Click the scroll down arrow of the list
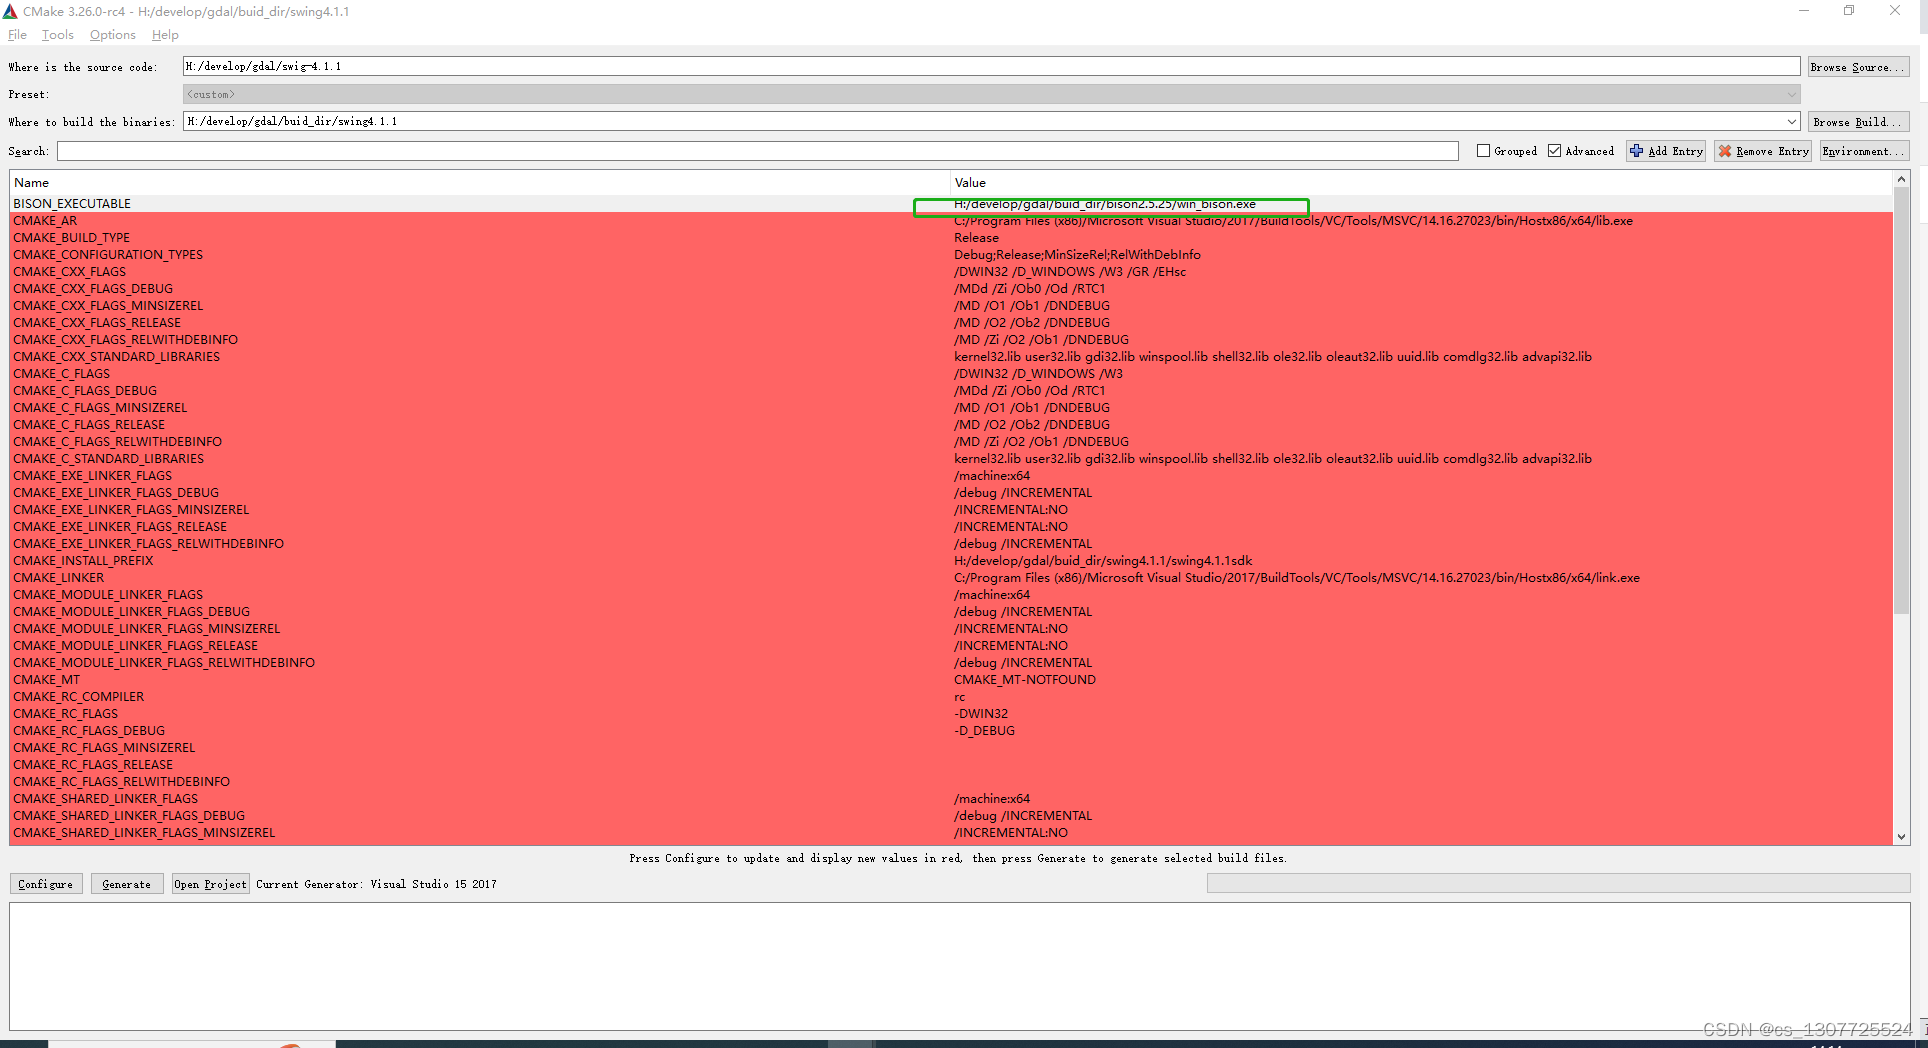This screenshot has height=1048, width=1928. pos(1901,837)
